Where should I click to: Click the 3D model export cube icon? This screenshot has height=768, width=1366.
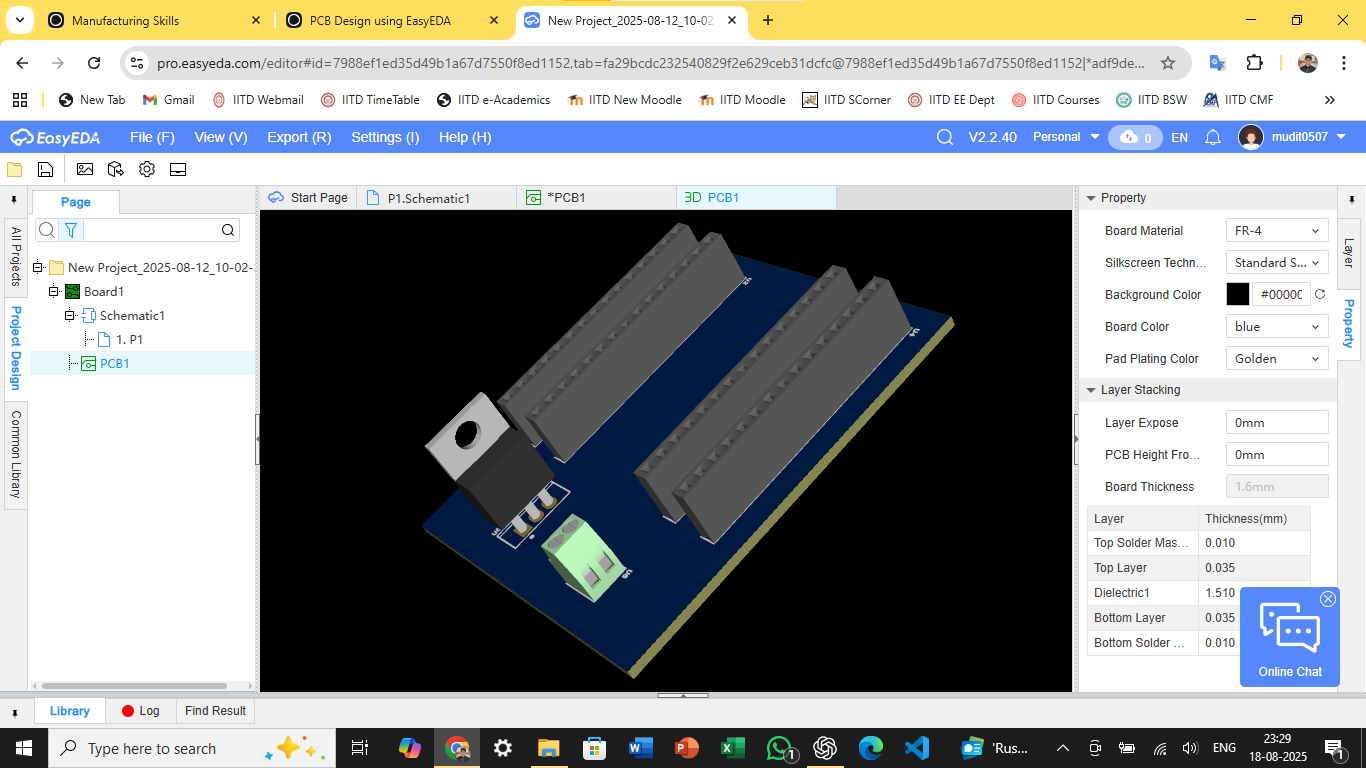click(116, 169)
